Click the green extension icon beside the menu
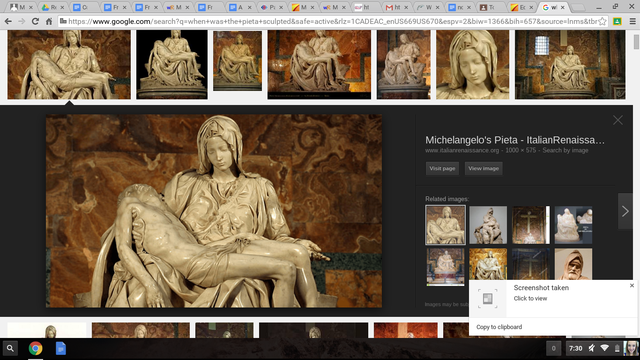 [x=617, y=21]
